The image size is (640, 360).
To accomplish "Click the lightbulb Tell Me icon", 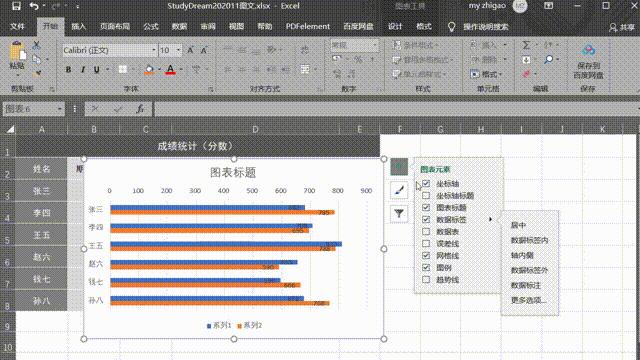I will coord(451,27).
